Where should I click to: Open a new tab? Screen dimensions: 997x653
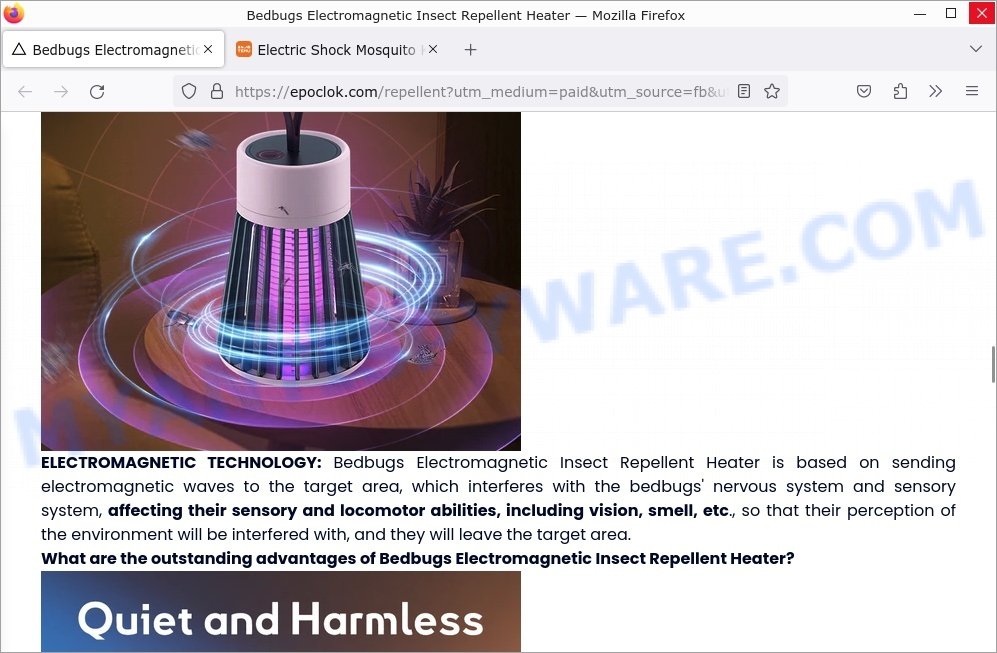click(471, 50)
